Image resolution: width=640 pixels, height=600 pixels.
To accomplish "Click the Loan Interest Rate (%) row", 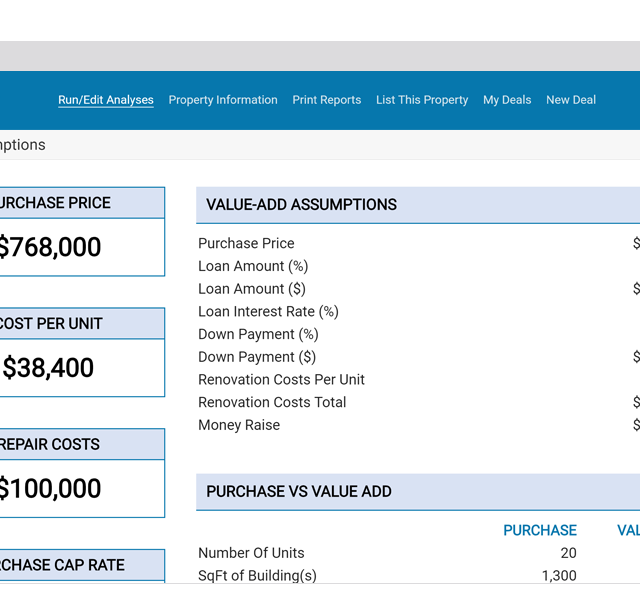I will tap(268, 312).
